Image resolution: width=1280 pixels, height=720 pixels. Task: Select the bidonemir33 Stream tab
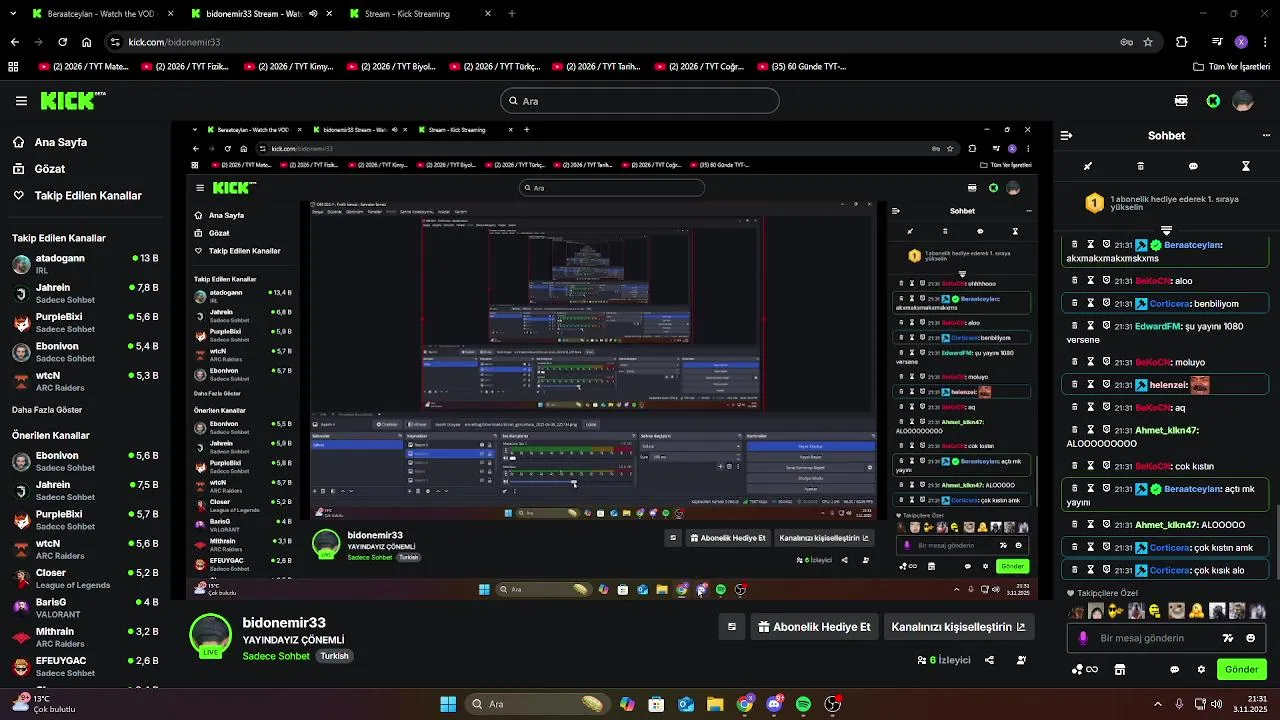tap(262, 14)
